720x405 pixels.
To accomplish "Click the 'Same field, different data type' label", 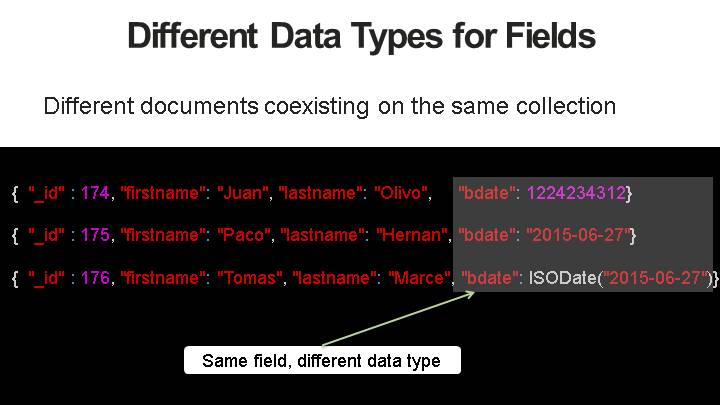I will point(321,361).
